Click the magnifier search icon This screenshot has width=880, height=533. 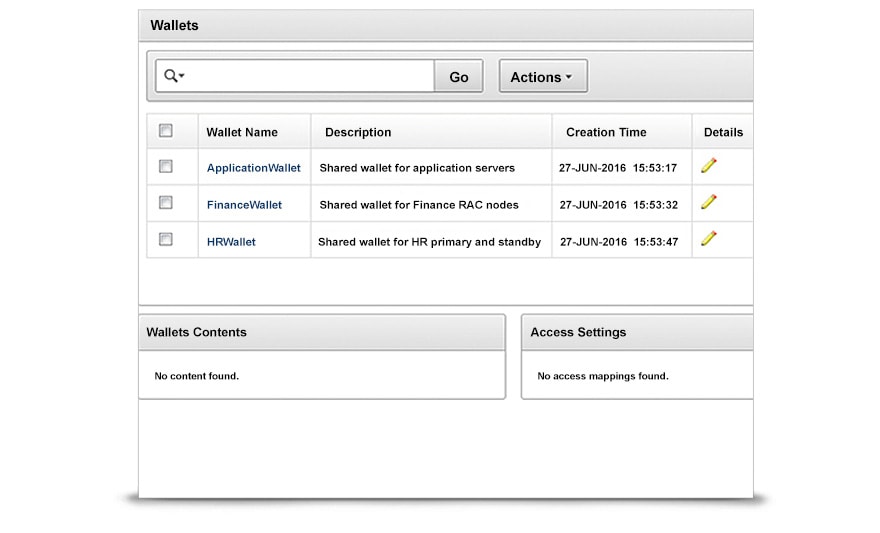tap(170, 76)
